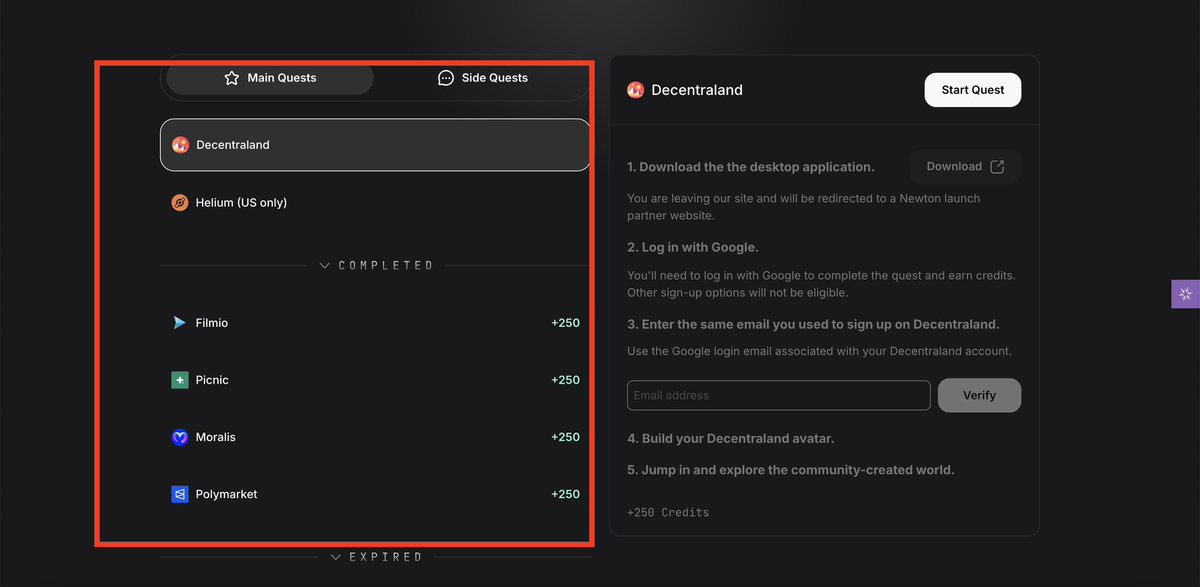Click the +250 reward next to Filmio
The height and width of the screenshot is (587, 1200).
(565, 323)
